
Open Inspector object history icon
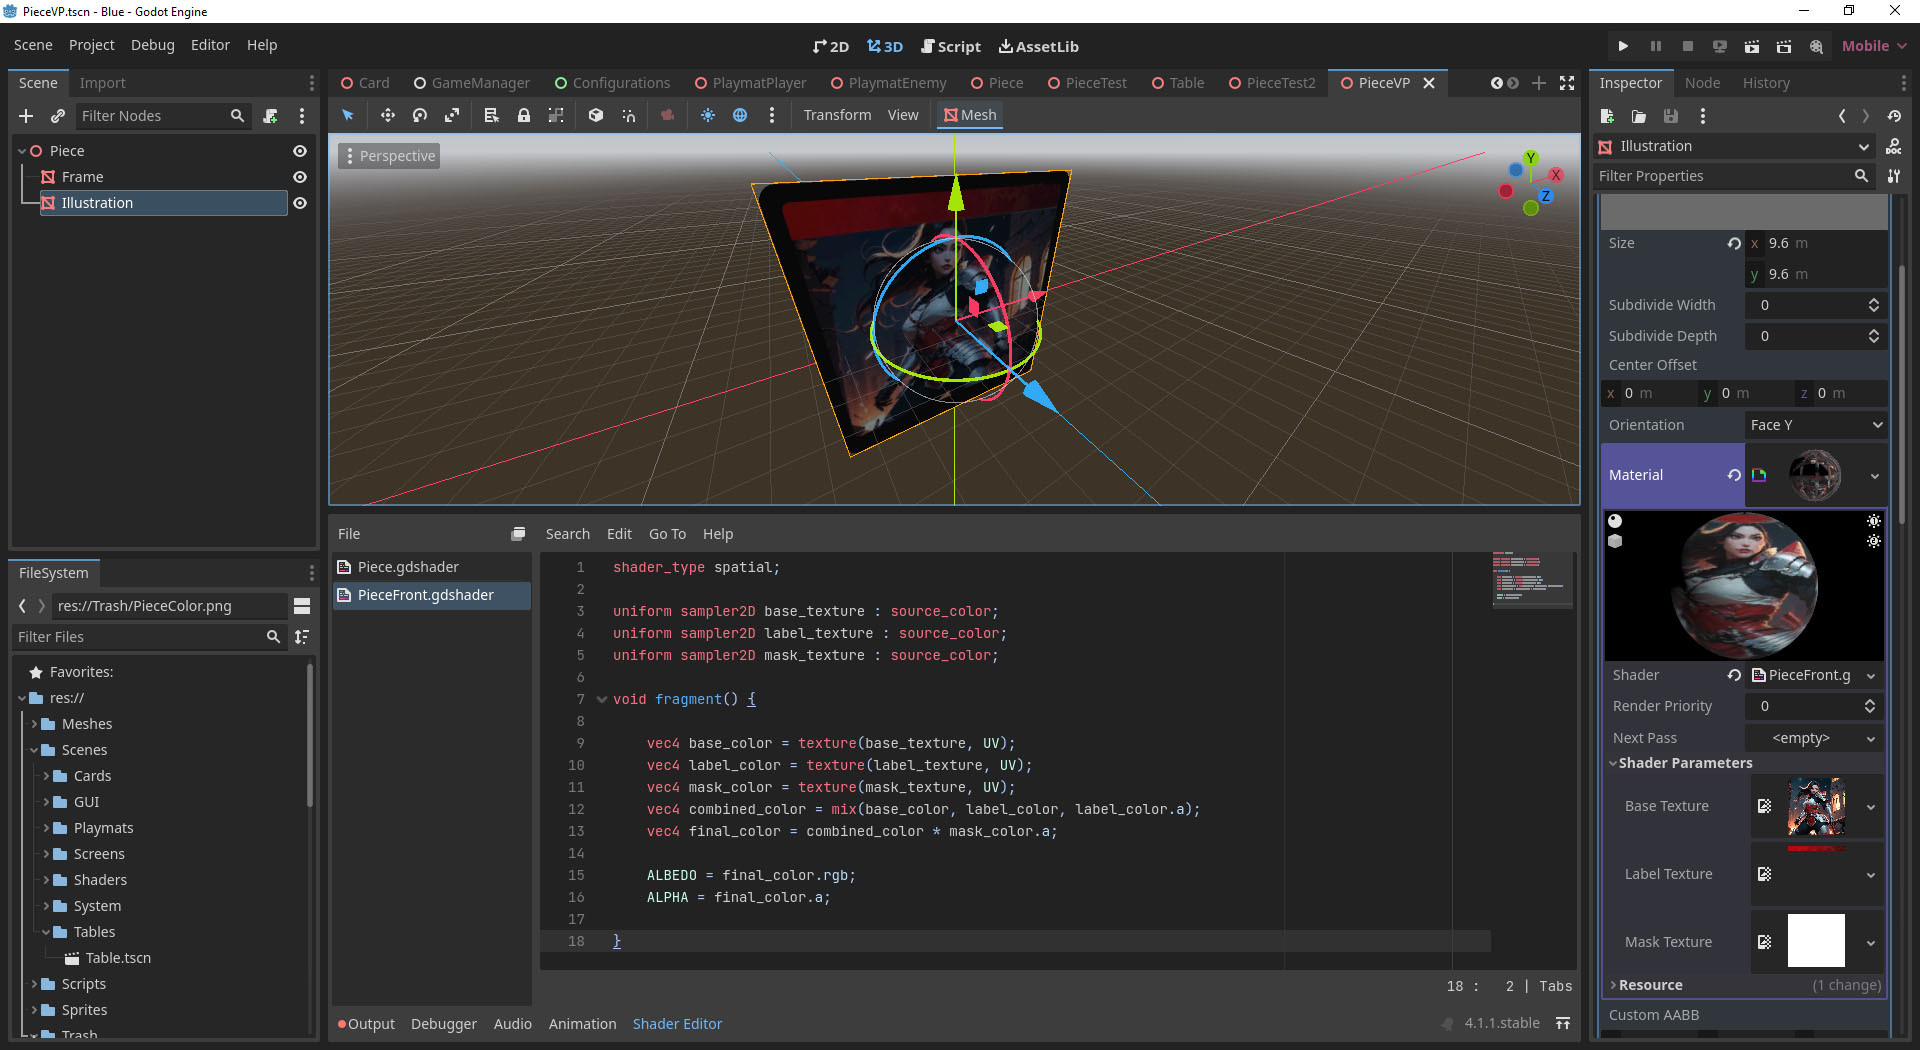point(1894,116)
